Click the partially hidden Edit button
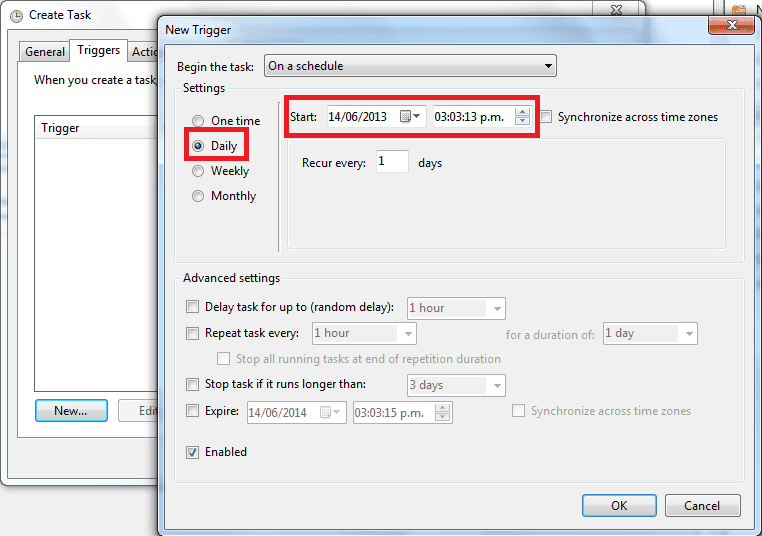Image resolution: width=762 pixels, height=536 pixels. (139, 411)
